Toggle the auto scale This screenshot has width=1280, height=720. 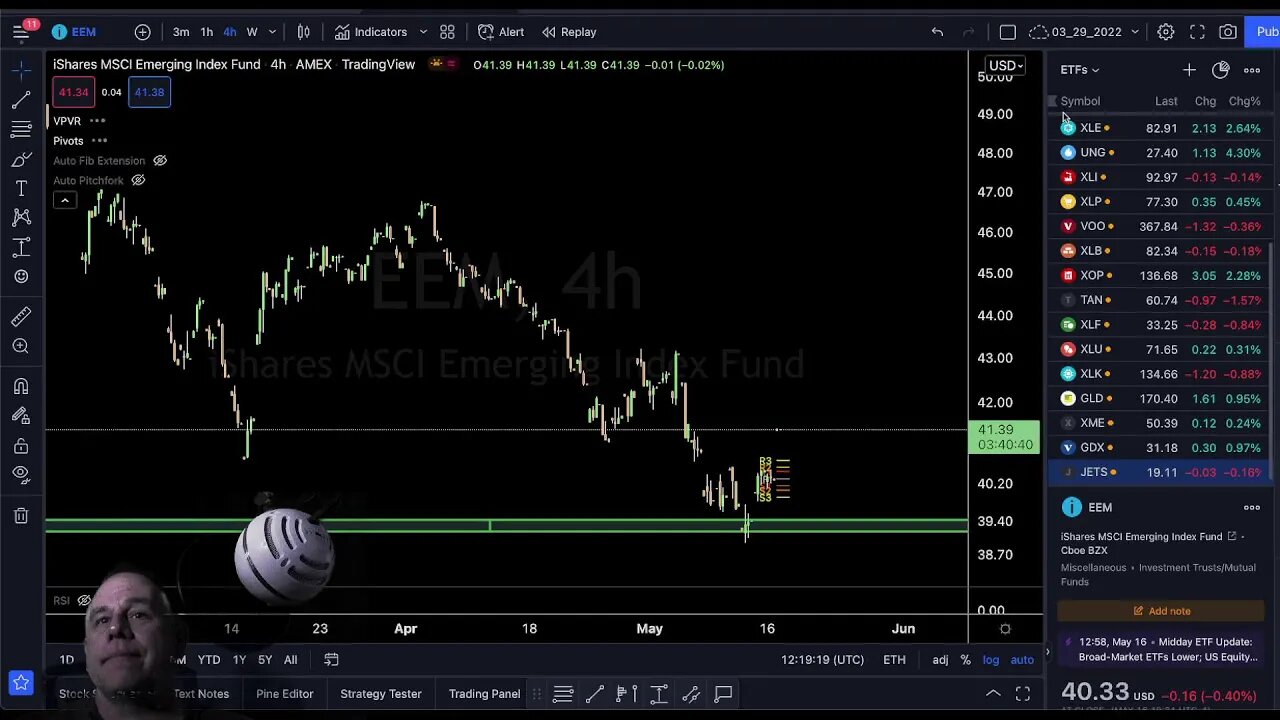(x=1022, y=660)
